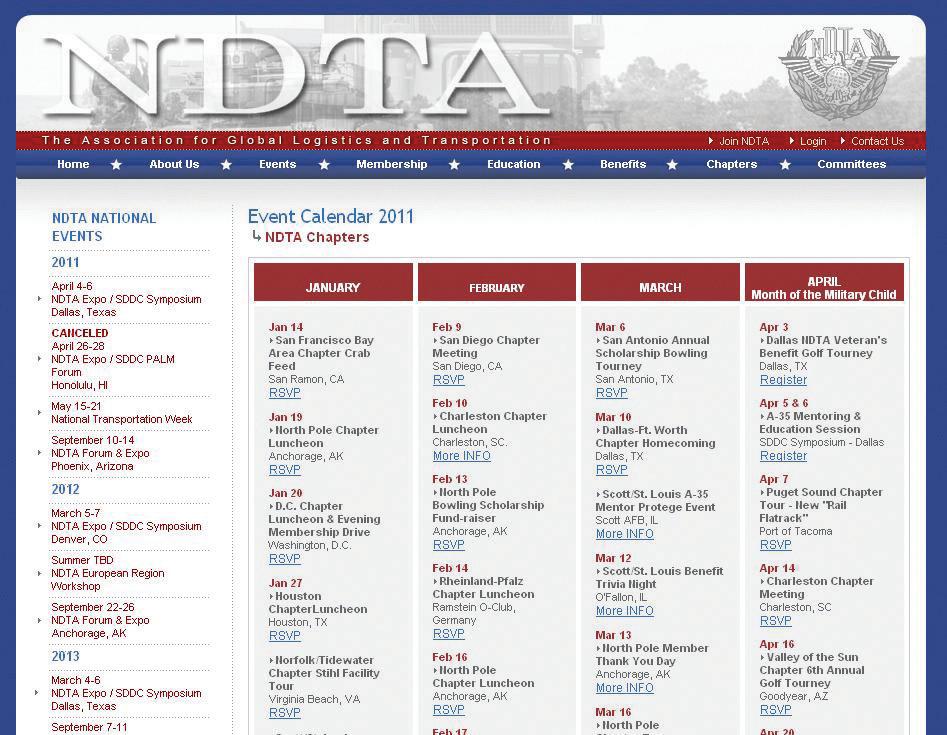Open North Pole Bowling Scholarship Fund-raiser
The height and width of the screenshot is (735, 947).
click(x=488, y=506)
